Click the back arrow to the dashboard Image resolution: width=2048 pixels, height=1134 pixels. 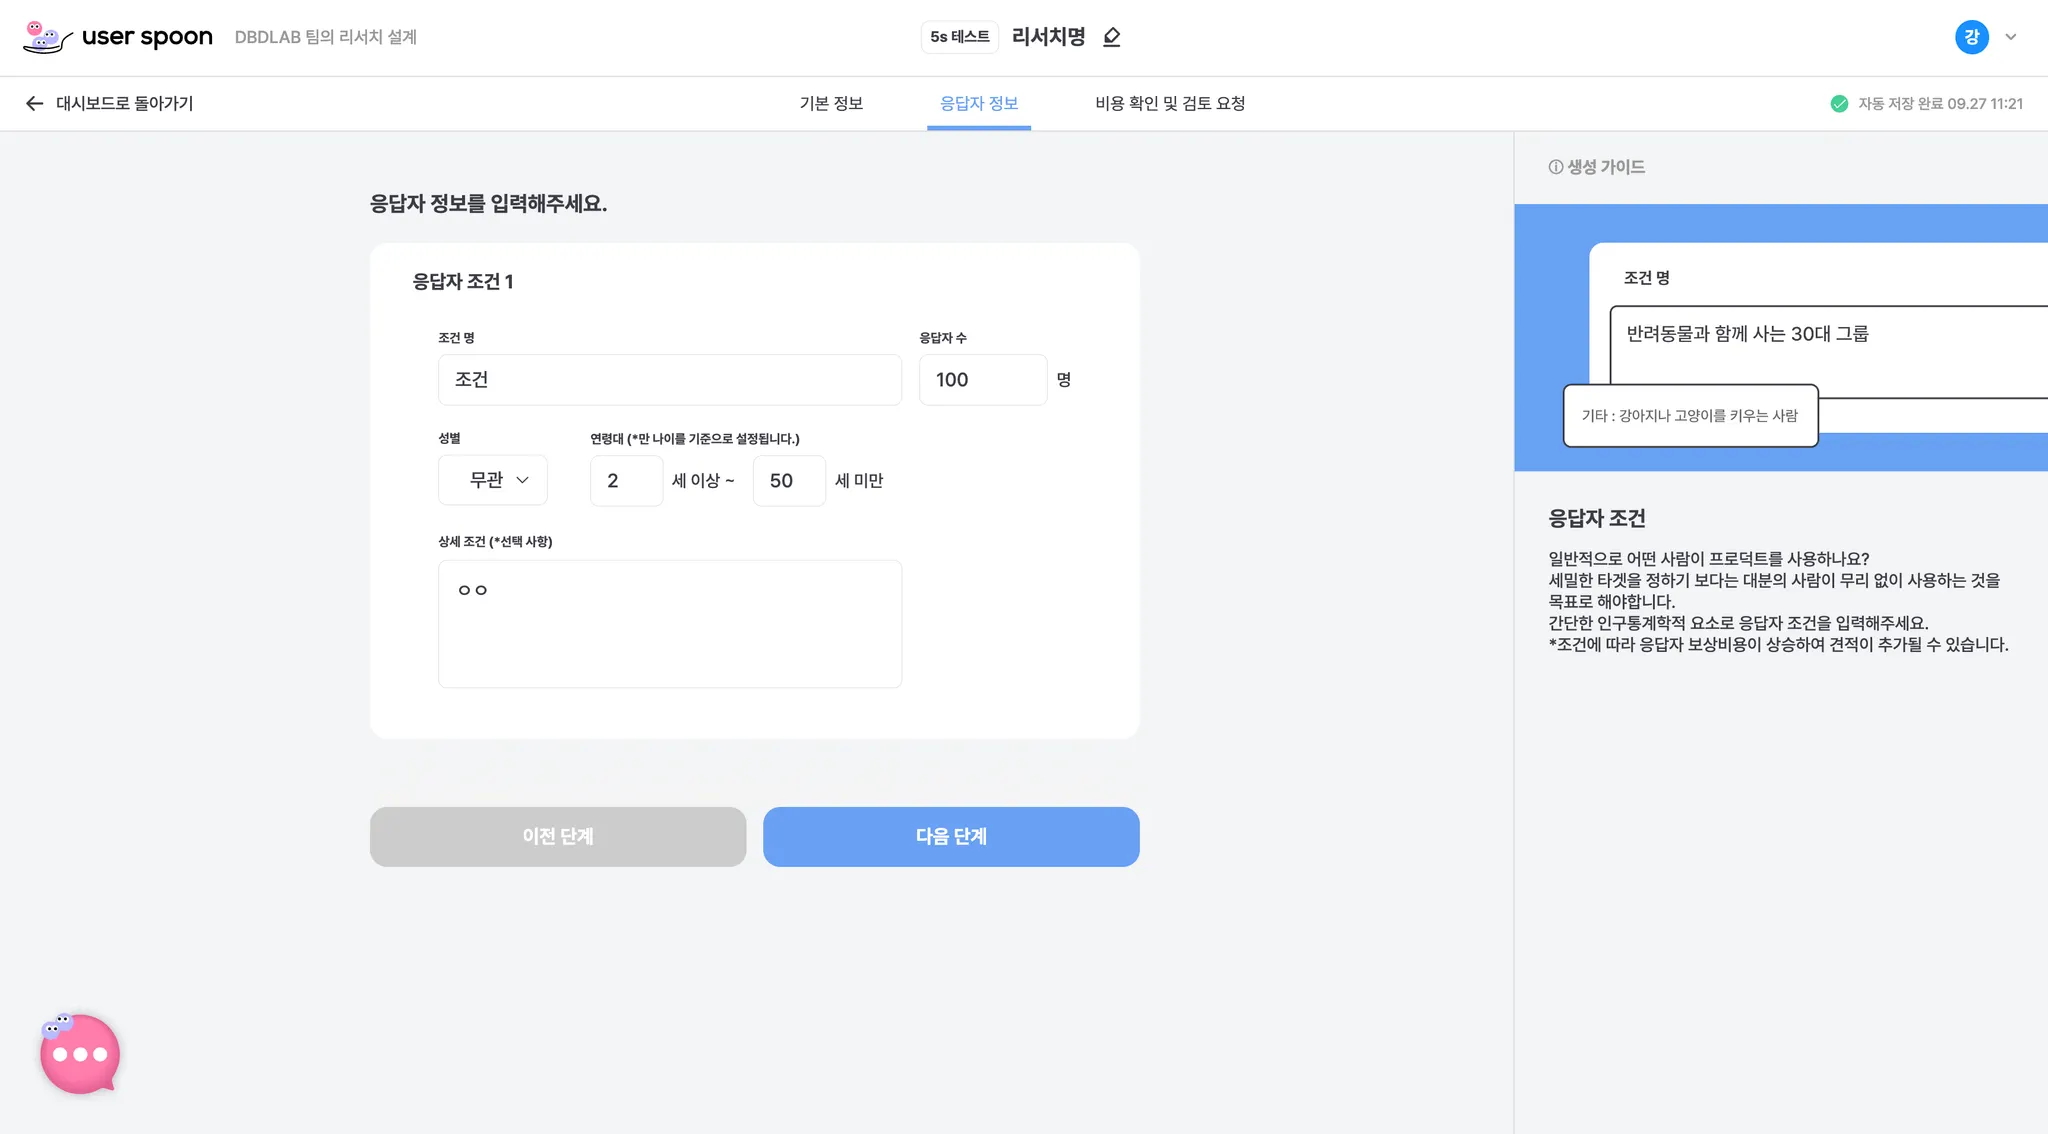tap(34, 103)
